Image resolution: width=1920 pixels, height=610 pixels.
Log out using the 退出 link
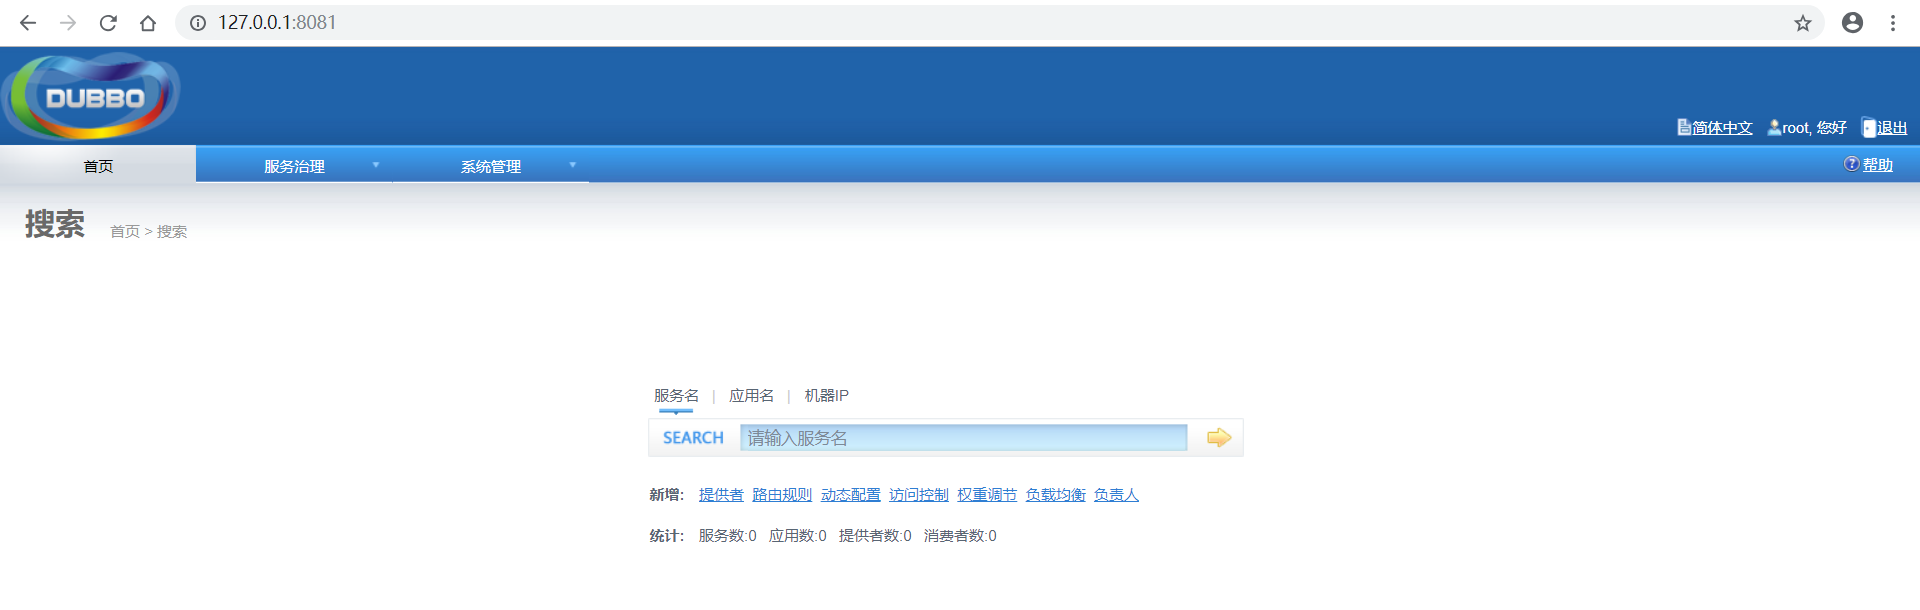pyautogui.click(x=1892, y=128)
